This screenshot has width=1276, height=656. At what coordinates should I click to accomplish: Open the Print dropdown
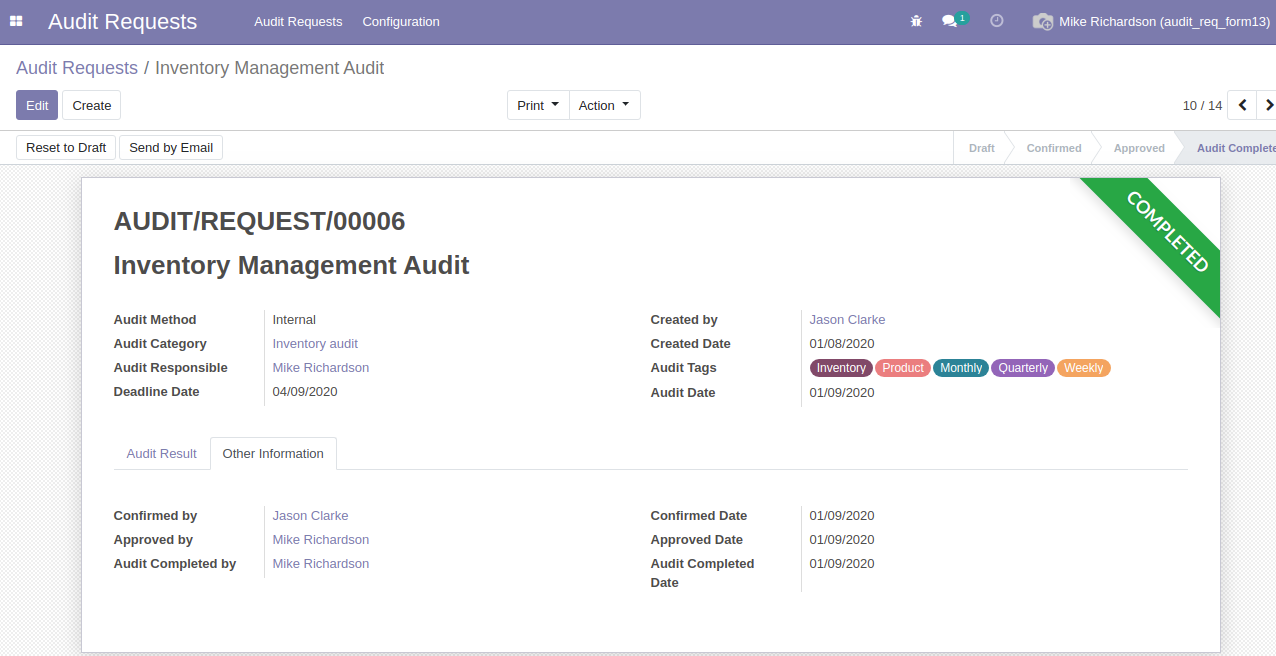[538, 105]
